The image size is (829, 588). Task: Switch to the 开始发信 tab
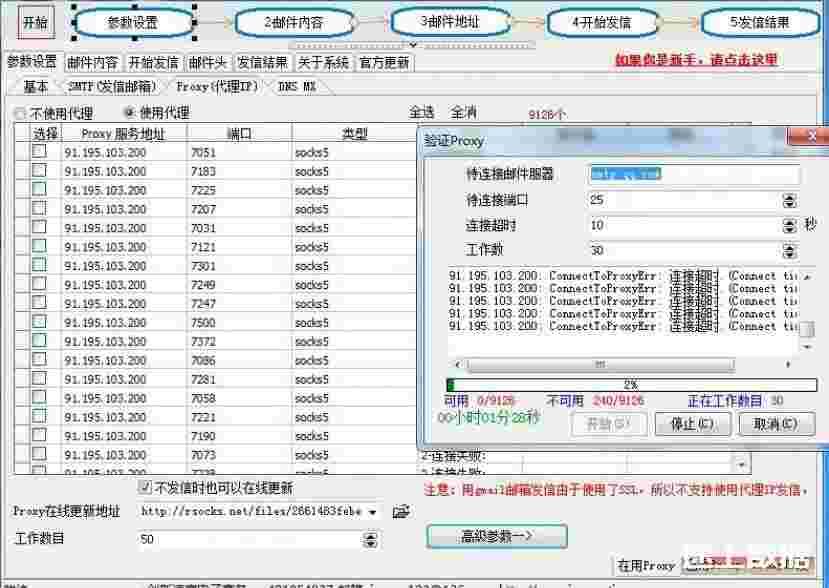[x=153, y=63]
